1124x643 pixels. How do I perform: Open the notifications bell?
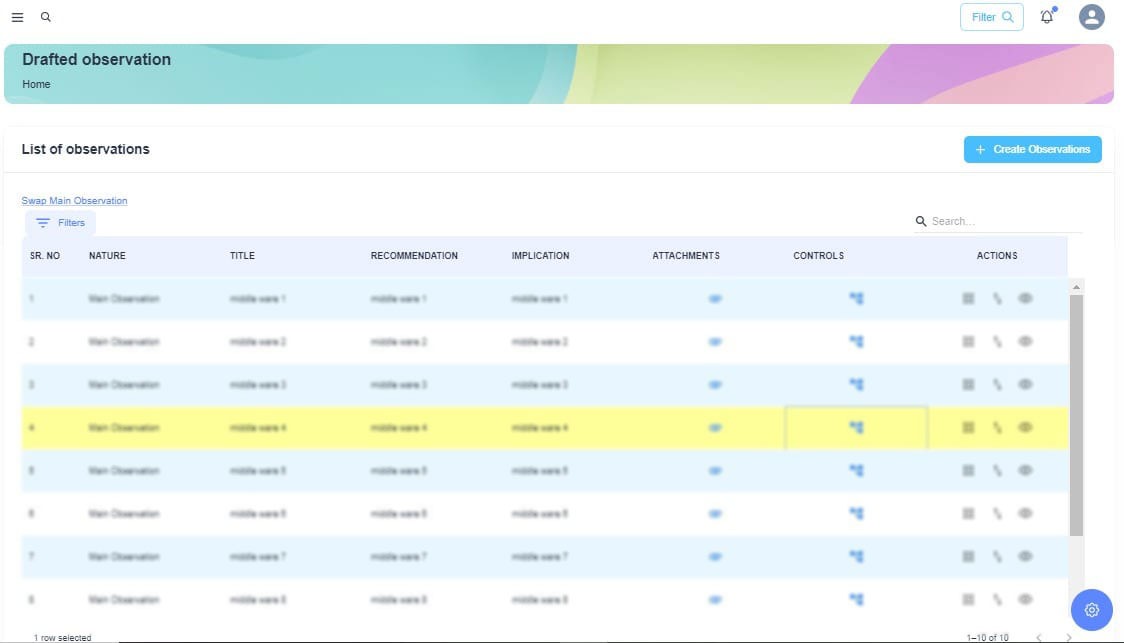pyautogui.click(x=1047, y=17)
